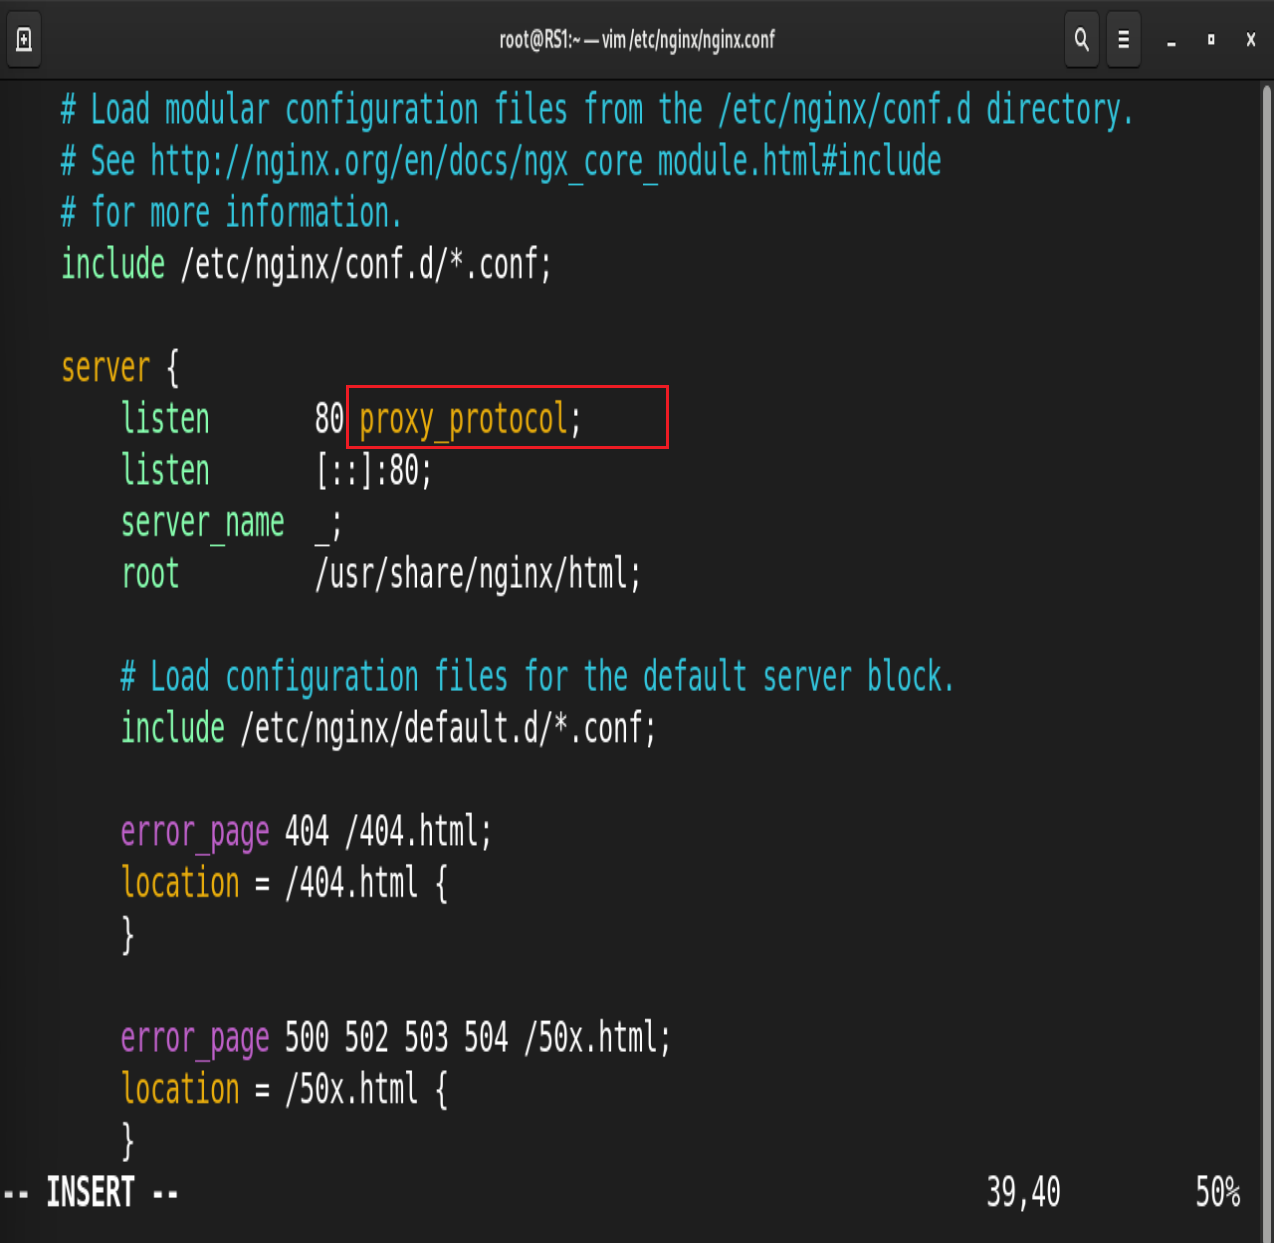Open a new terminal tab
Screen dimensions: 1274x1243
[24, 40]
